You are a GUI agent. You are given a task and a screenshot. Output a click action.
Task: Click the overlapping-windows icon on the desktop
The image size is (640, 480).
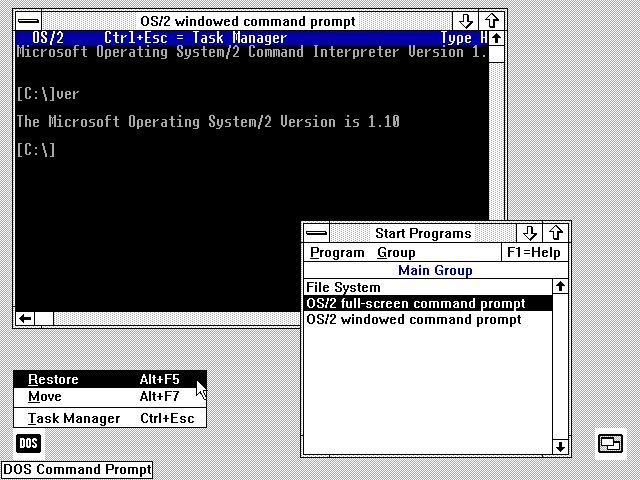pos(610,443)
